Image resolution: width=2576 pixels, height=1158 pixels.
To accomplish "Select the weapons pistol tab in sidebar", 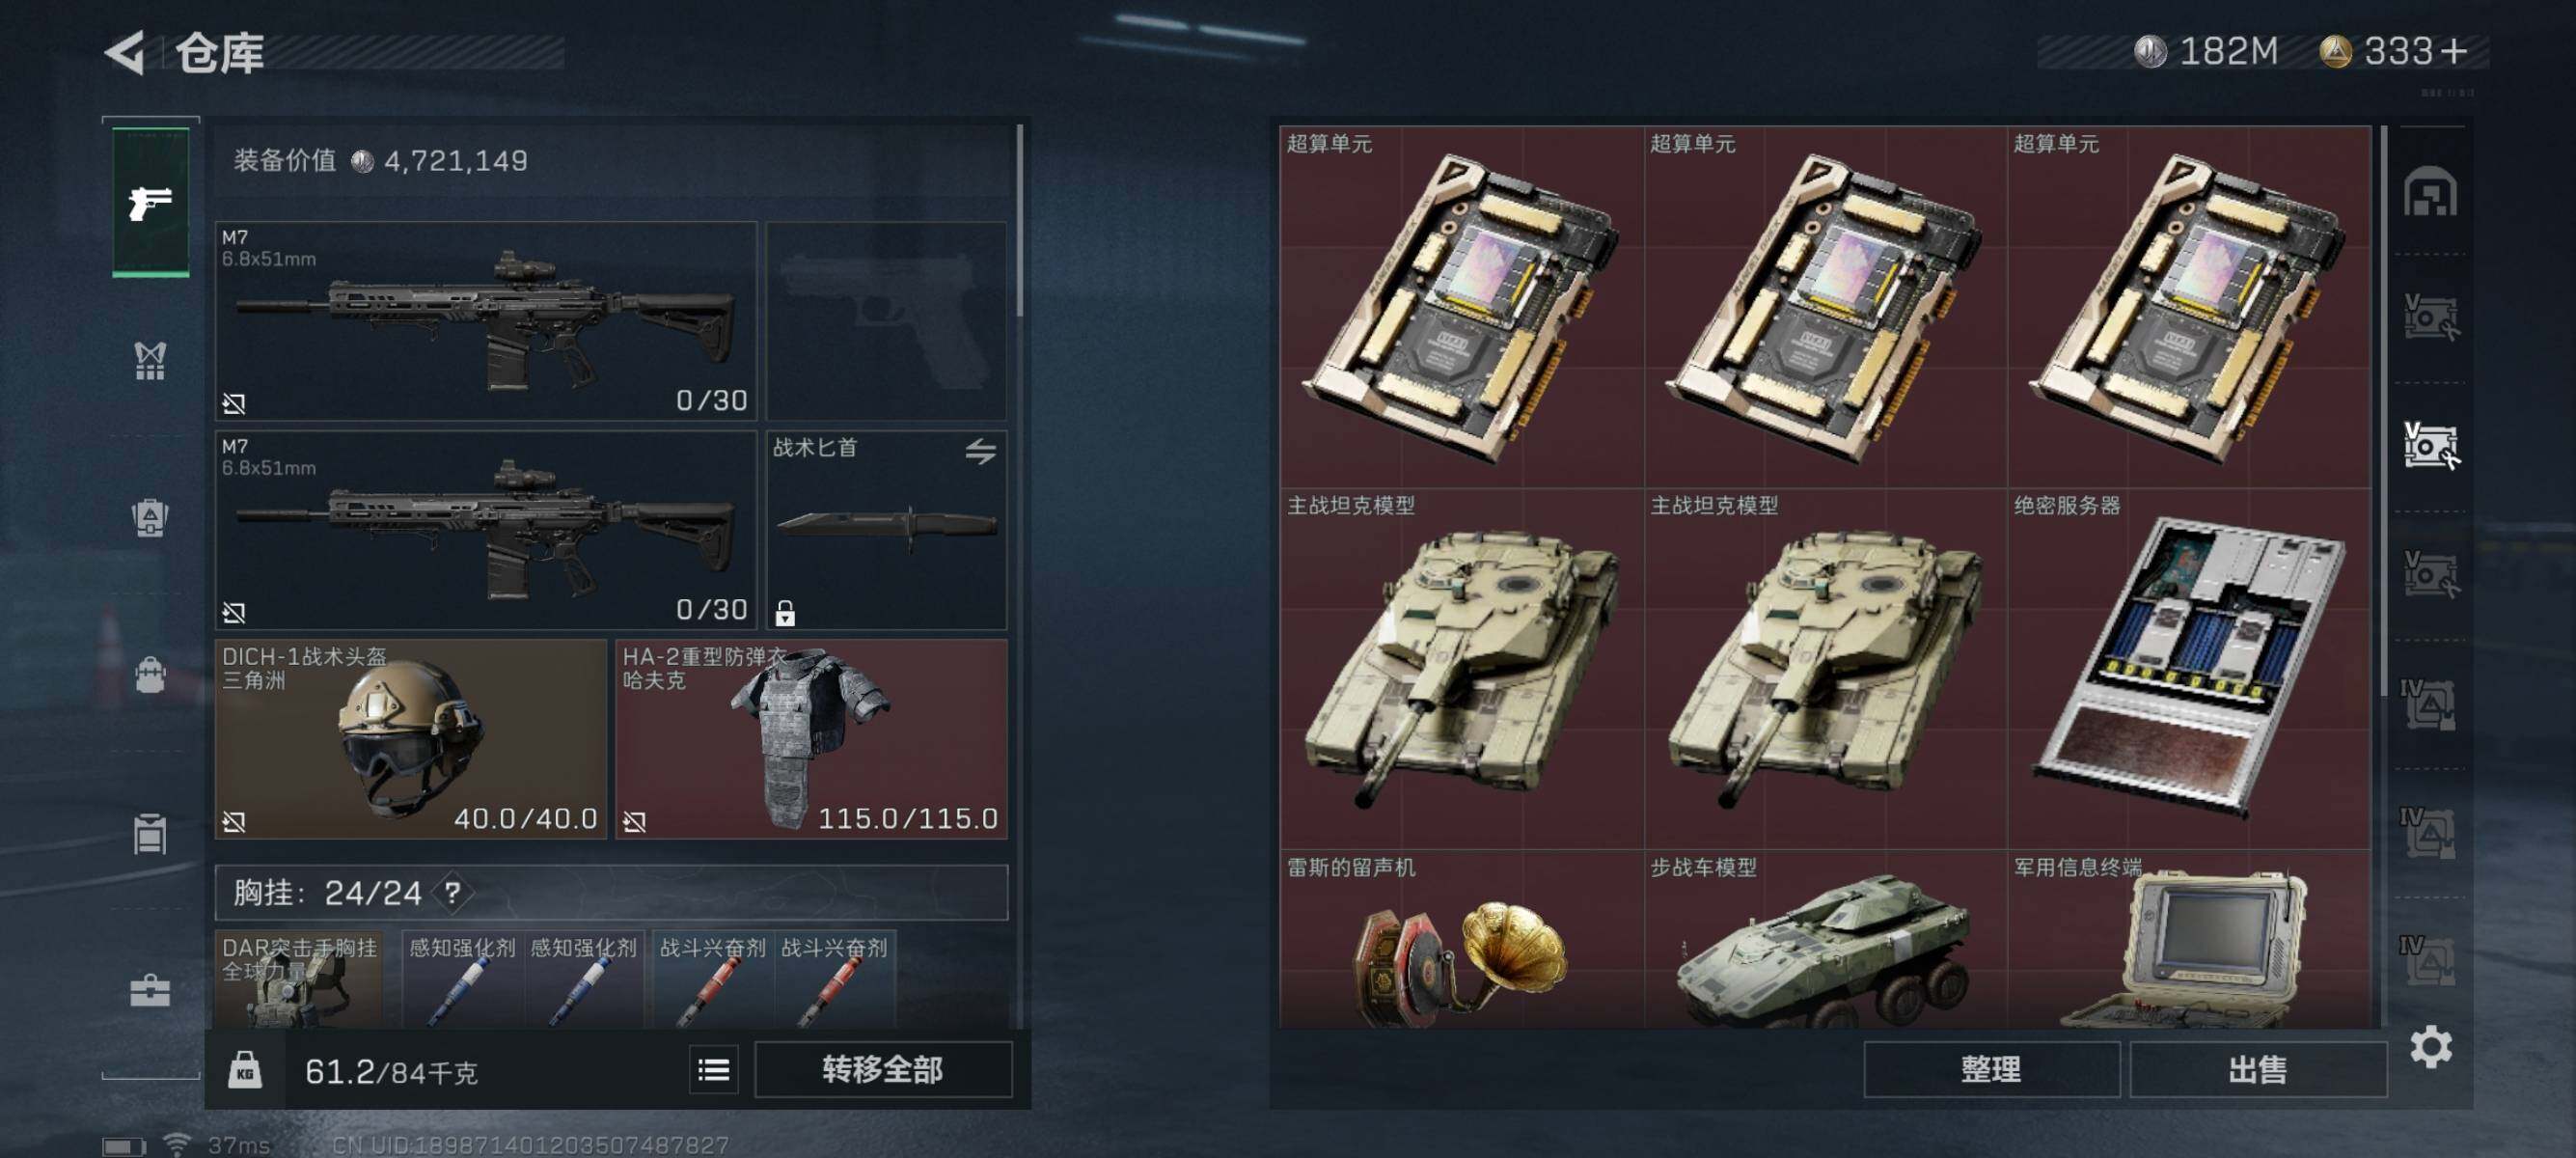I will pyautogui.click(x=151, y=203).
